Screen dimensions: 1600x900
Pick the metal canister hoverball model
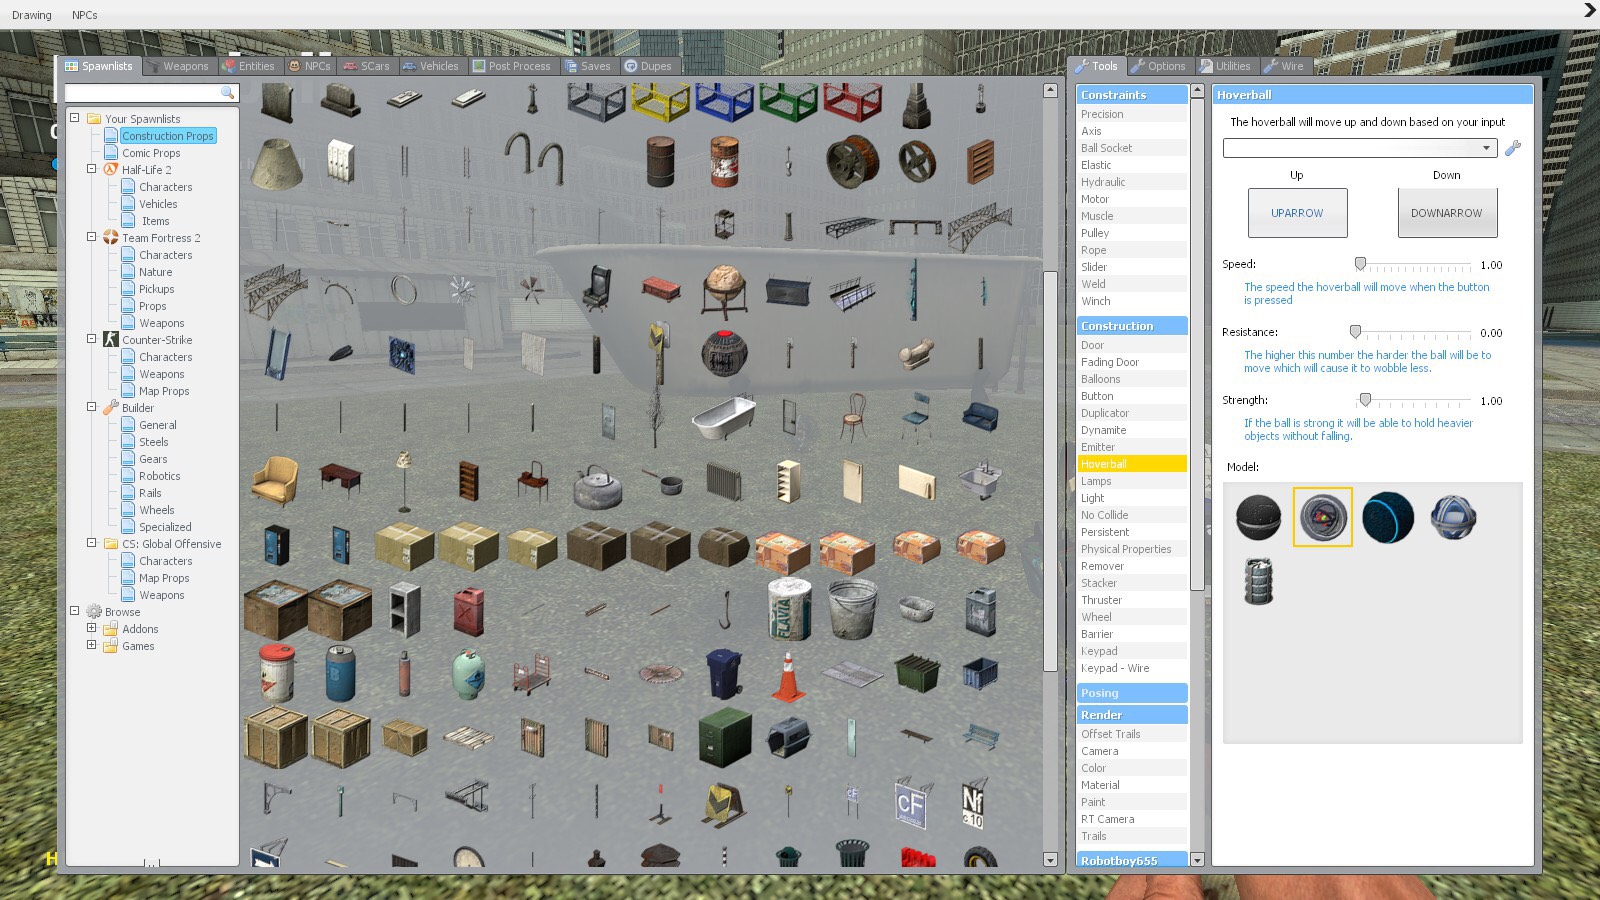coord(1258,581)
